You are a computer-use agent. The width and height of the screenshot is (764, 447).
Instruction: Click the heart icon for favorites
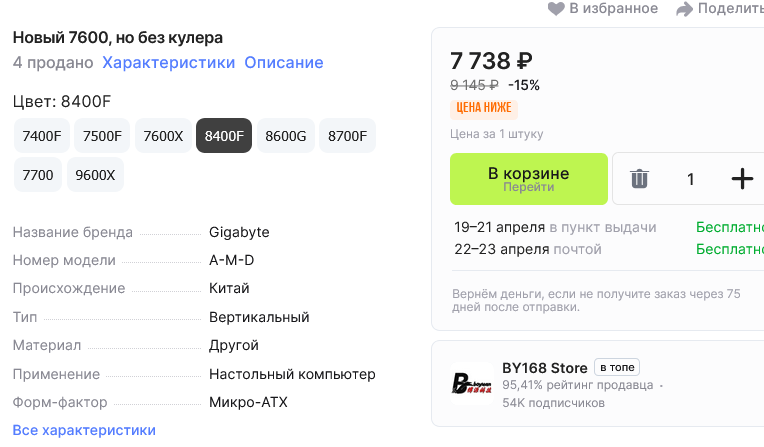point(557,9)
